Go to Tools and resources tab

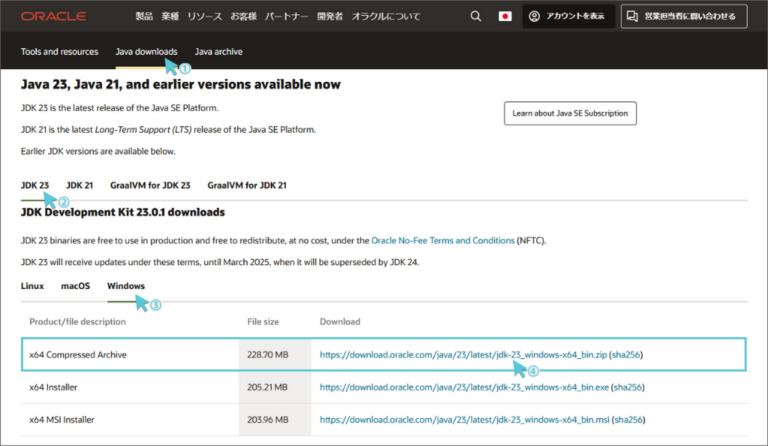(x=60, y=52)
